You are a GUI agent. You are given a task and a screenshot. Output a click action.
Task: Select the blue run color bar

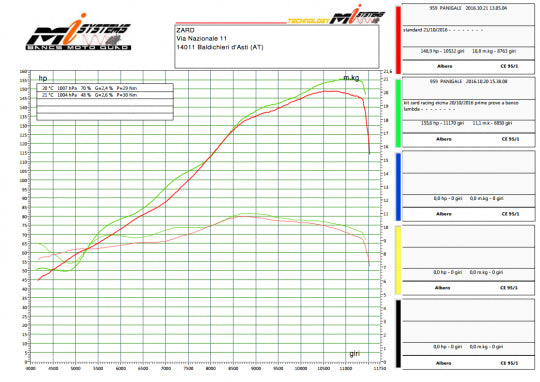(398, 187)
